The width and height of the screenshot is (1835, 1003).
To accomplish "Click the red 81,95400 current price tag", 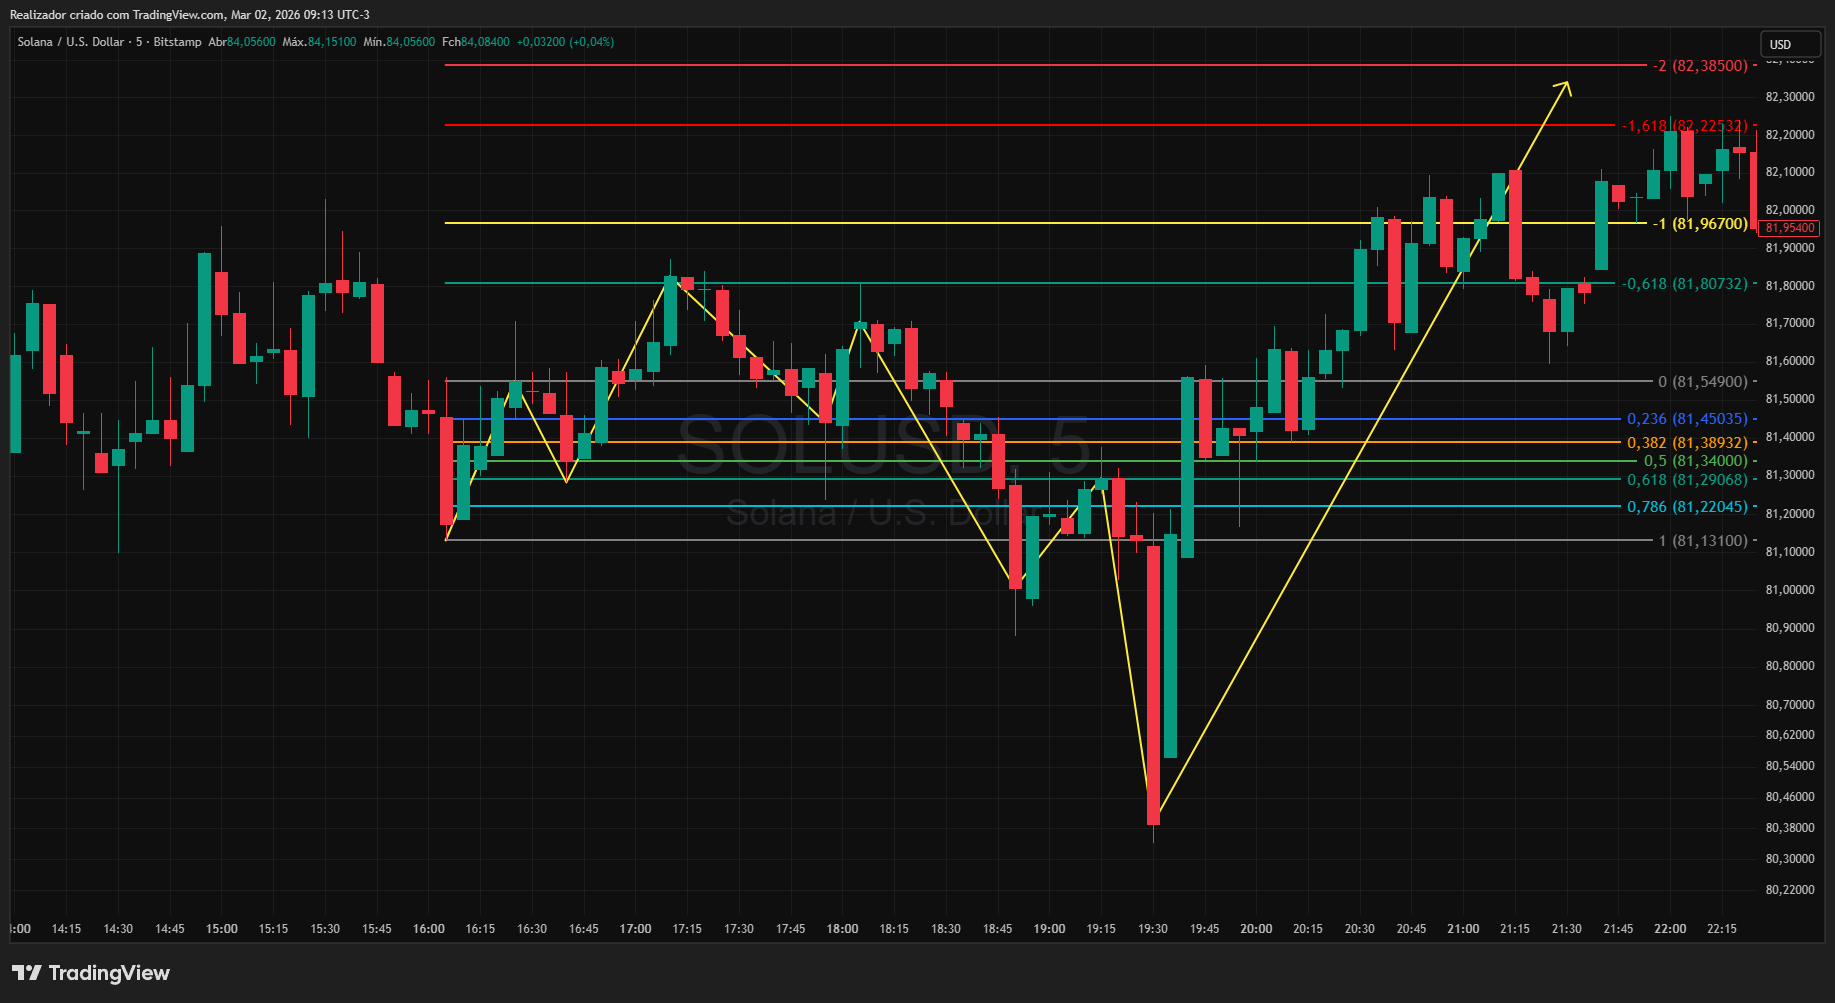I will click(x=1789, y=228).
